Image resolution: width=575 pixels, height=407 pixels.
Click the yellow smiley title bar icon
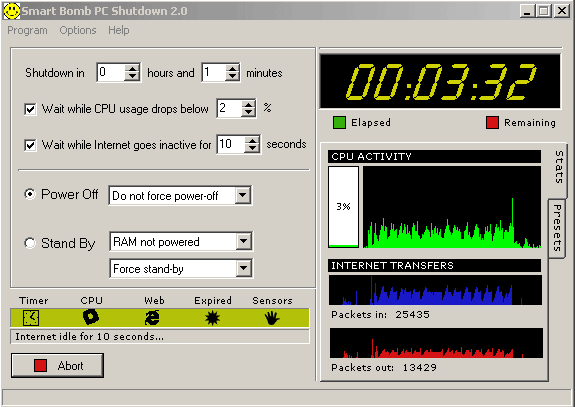11,11
